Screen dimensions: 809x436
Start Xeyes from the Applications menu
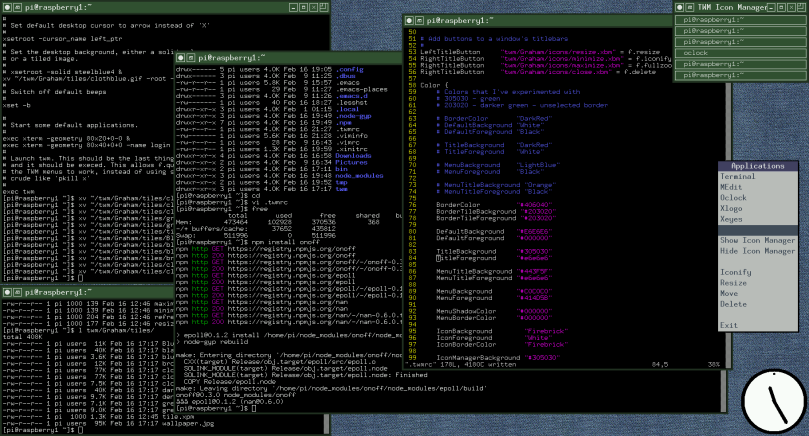pyautogui.click(x=758, y=219)
